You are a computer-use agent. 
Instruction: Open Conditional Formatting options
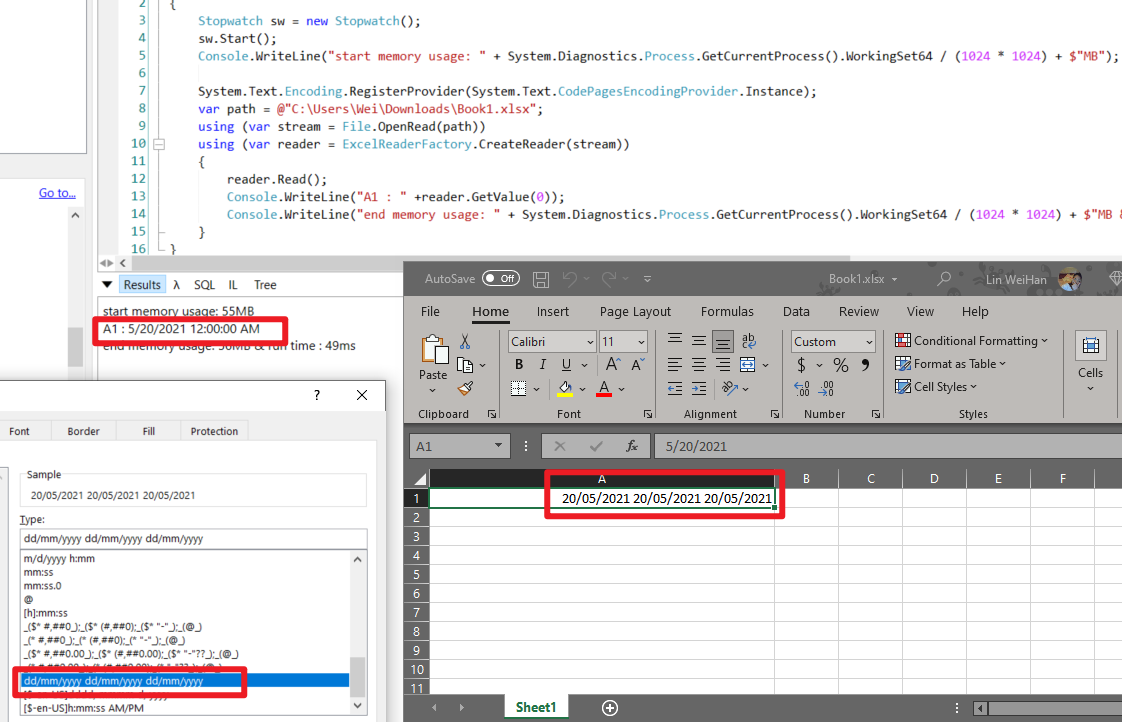pos(969,340)
